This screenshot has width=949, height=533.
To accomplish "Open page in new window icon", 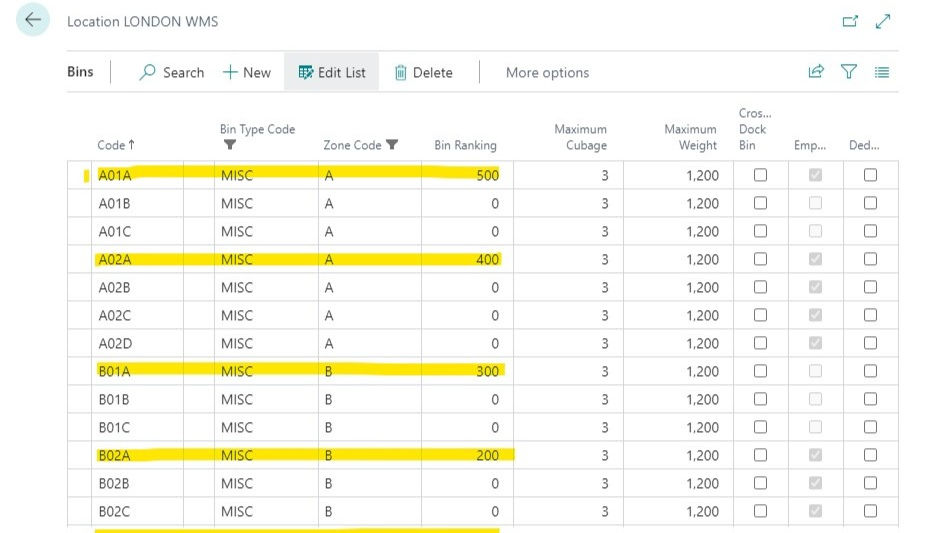I will (x=850, y=21).
